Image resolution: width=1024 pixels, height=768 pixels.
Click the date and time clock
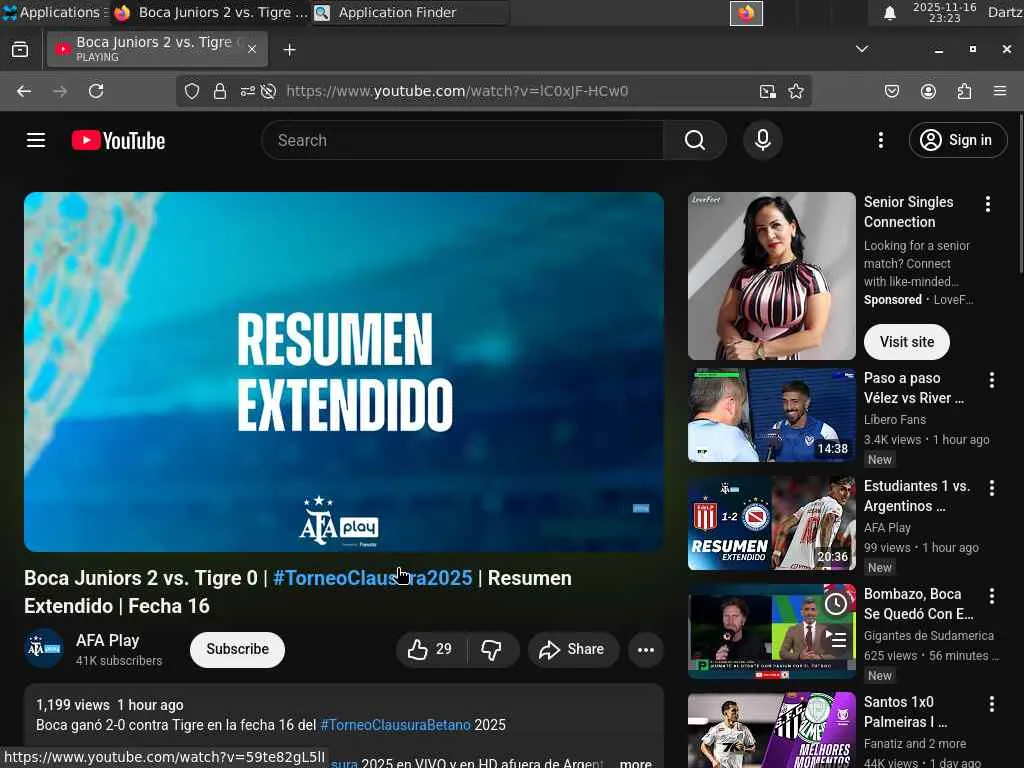pyautogui.click(x=944, y=12)
